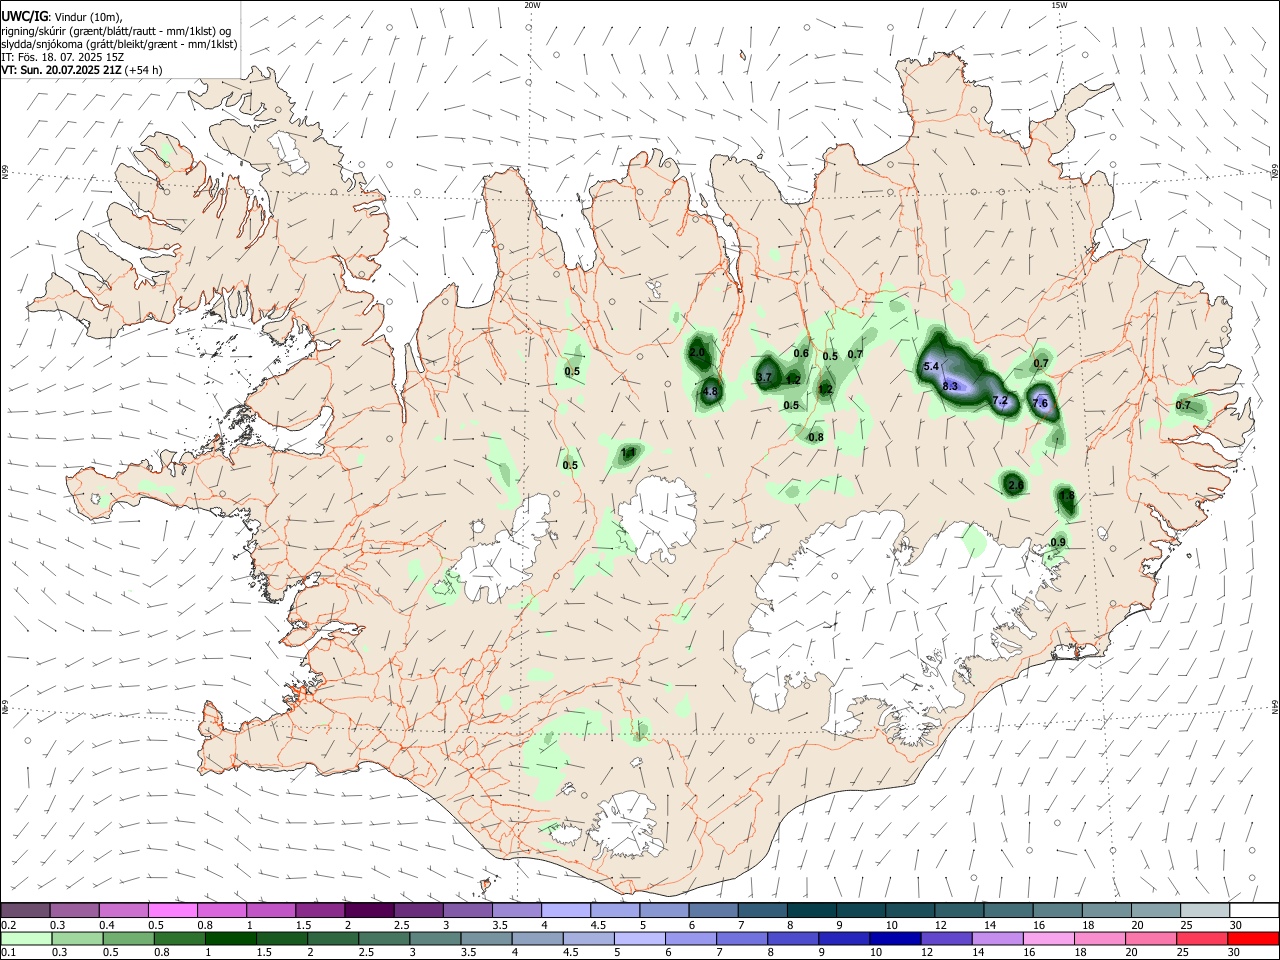Click the 15W longitude label

click(1059, 5)
